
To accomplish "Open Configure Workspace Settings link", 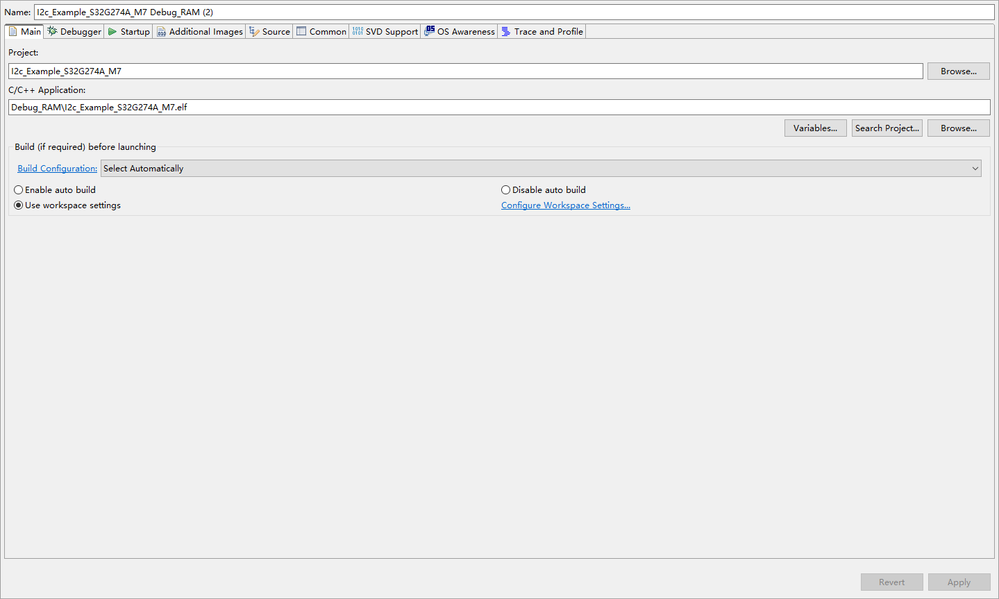I will 565,205.
